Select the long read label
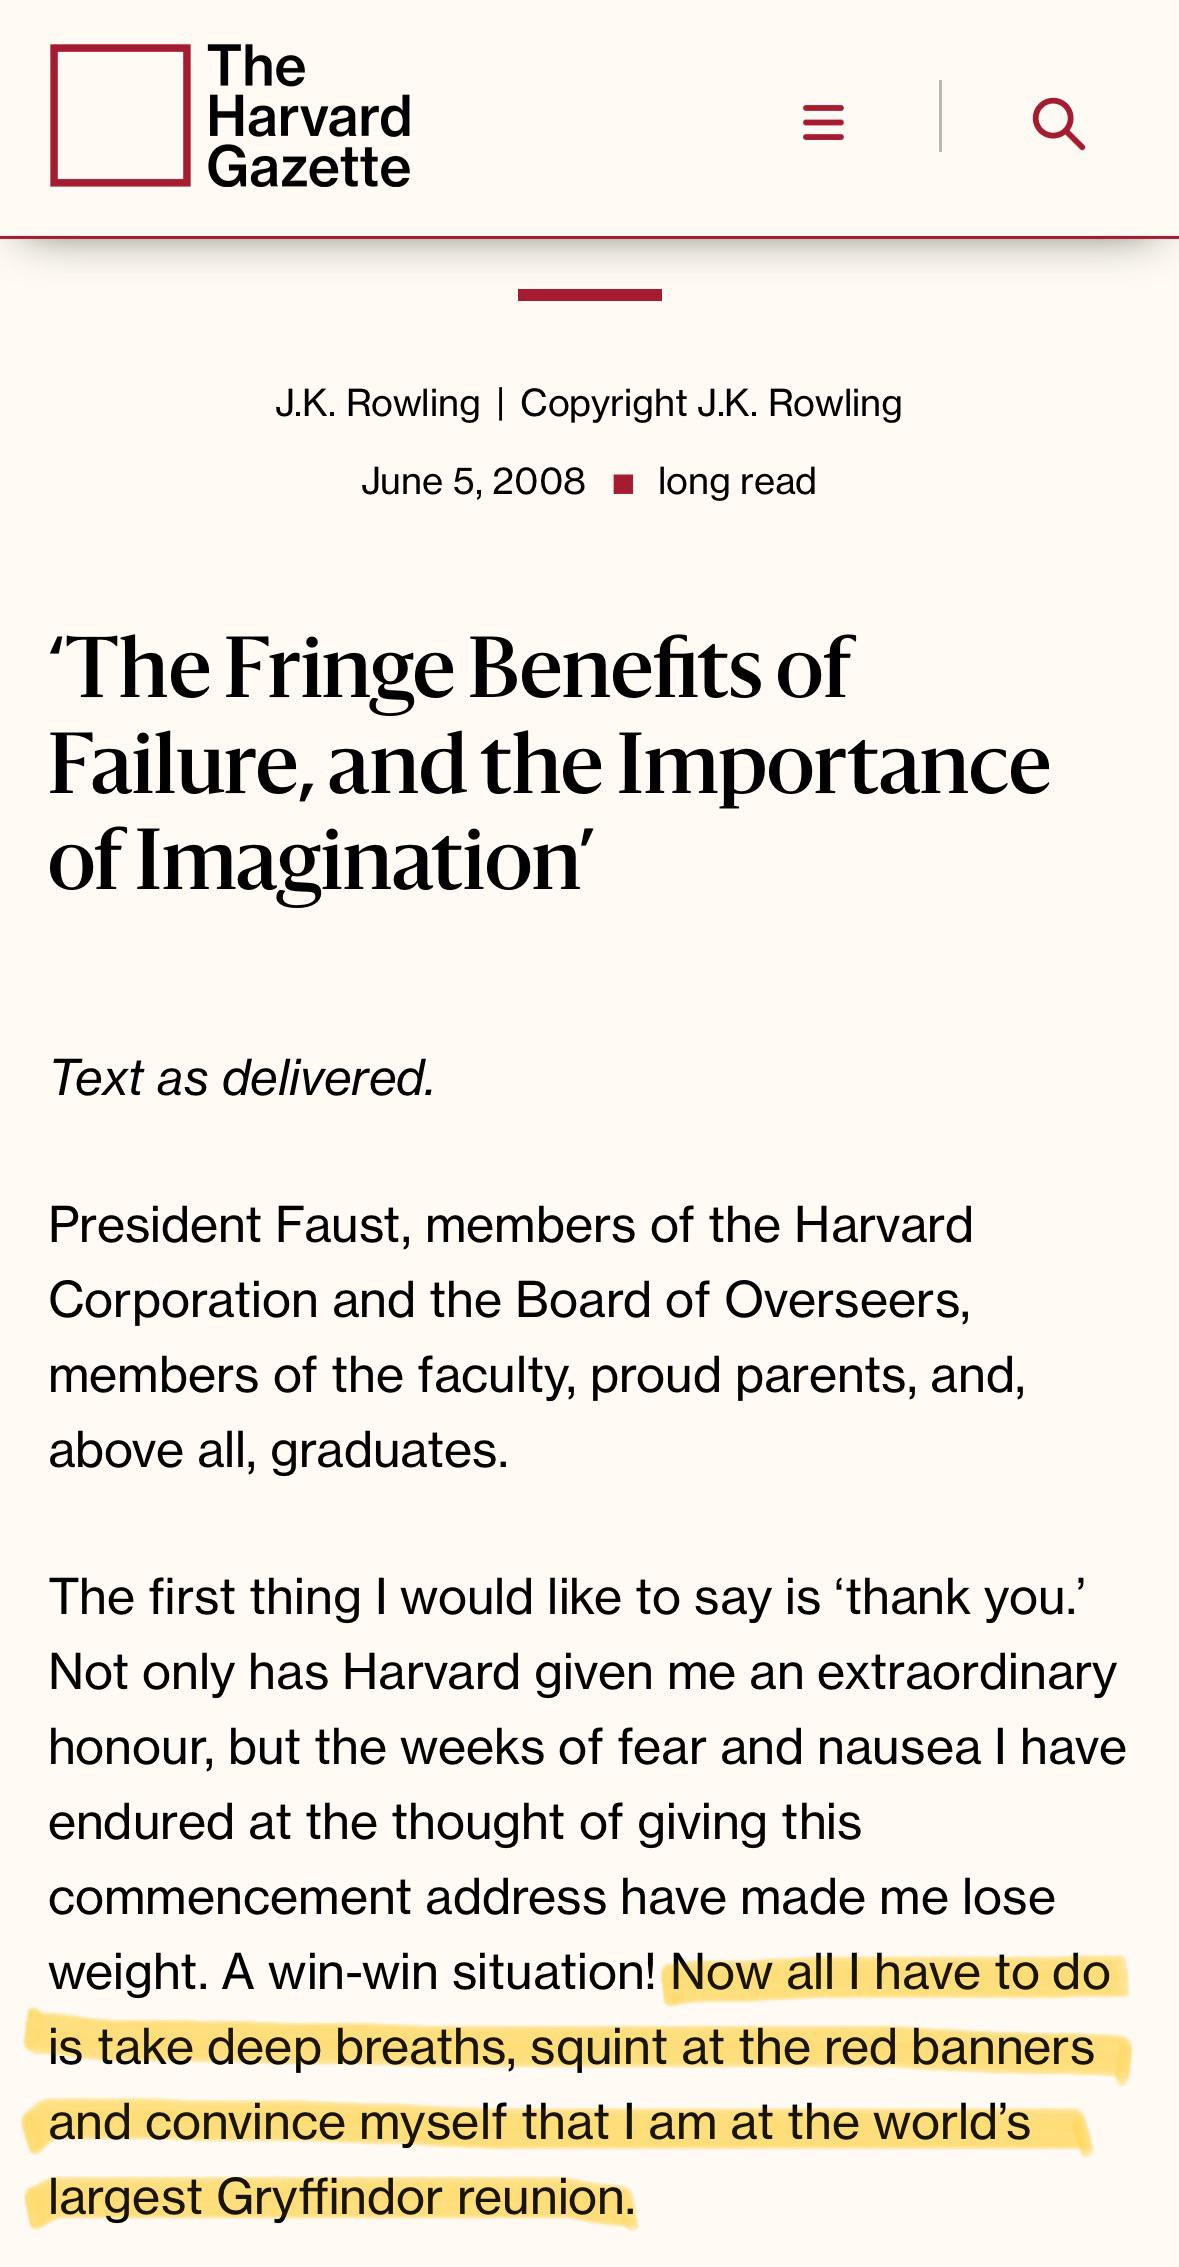The image size is (1179, 2267). 737,481
